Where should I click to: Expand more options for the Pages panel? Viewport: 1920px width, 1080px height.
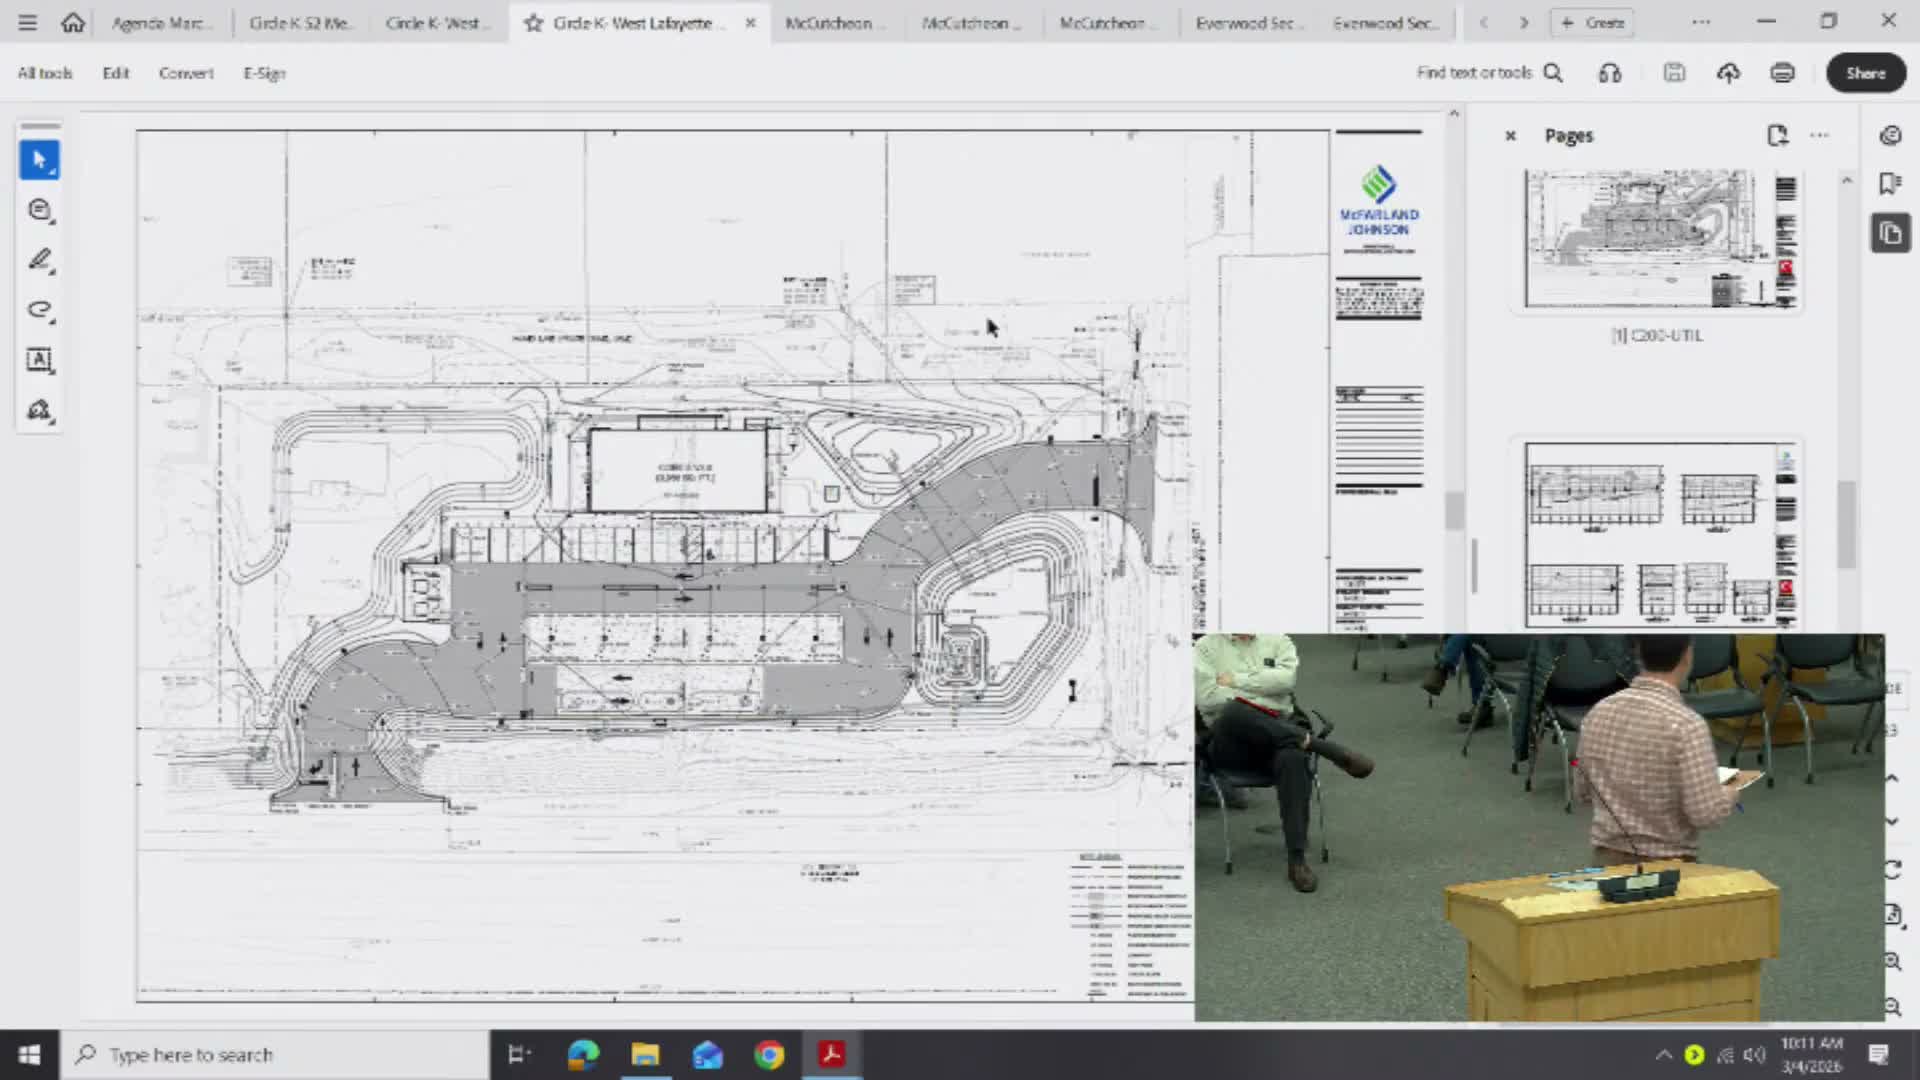tap(1819, 135)
